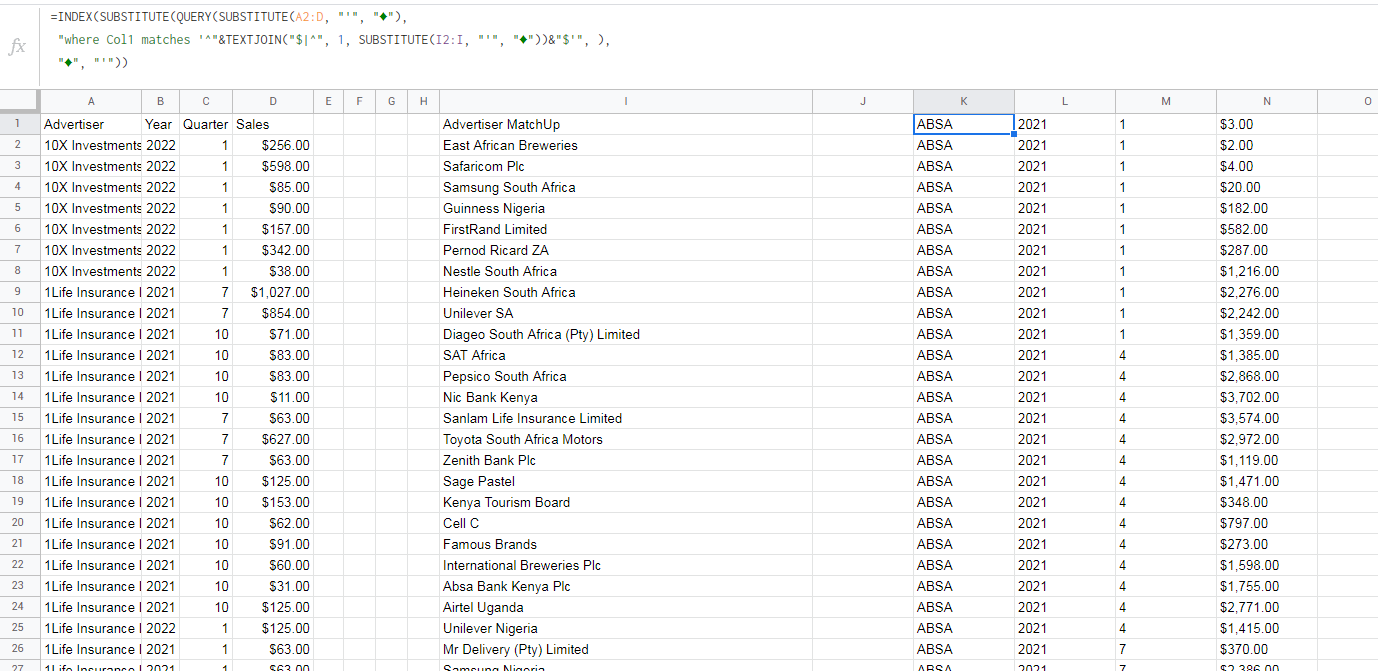This screenshot has height=671, width=1378.
Task: Click the Pepsico South Africa cell
Action: click(626, 376)
